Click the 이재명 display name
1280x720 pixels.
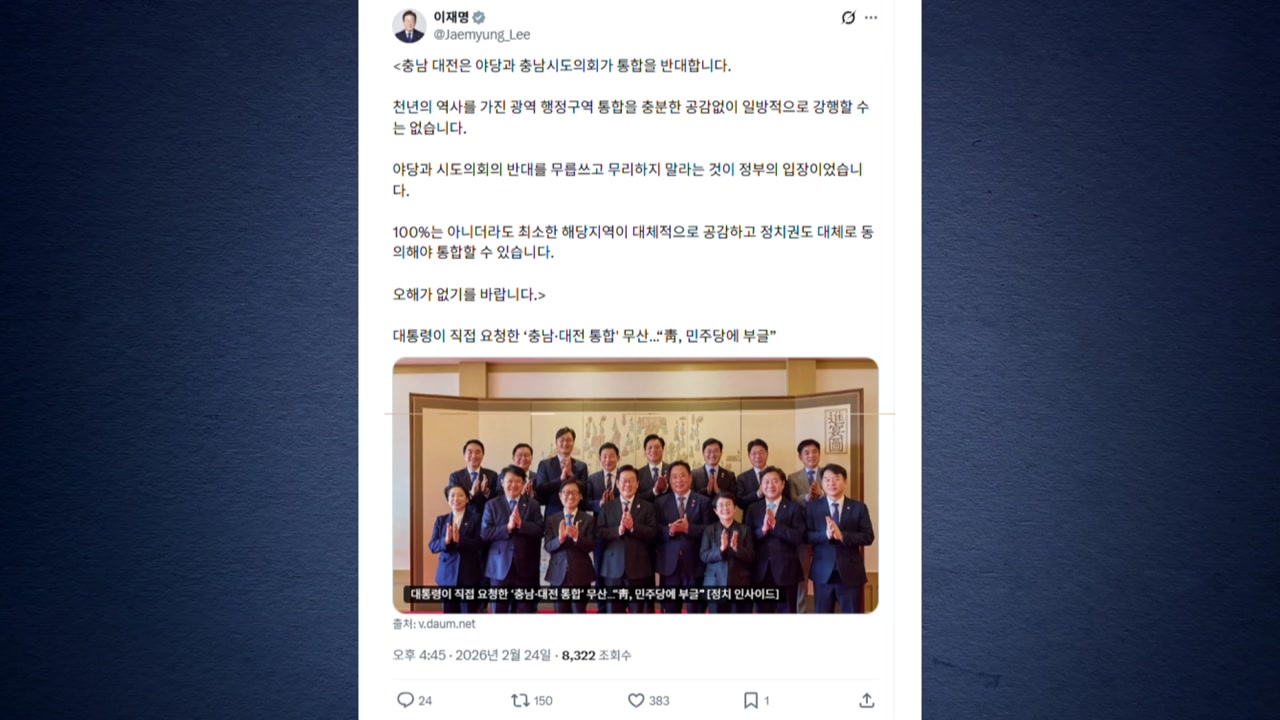pyautogui.click(x=451, y=17)
